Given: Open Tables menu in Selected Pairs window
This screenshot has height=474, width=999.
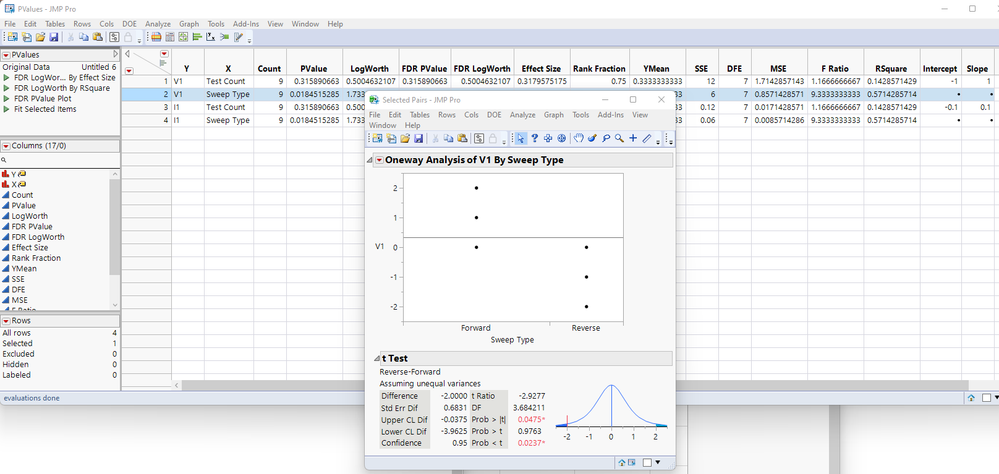Looking at the screenshot, I should click(x=419, y=115).
